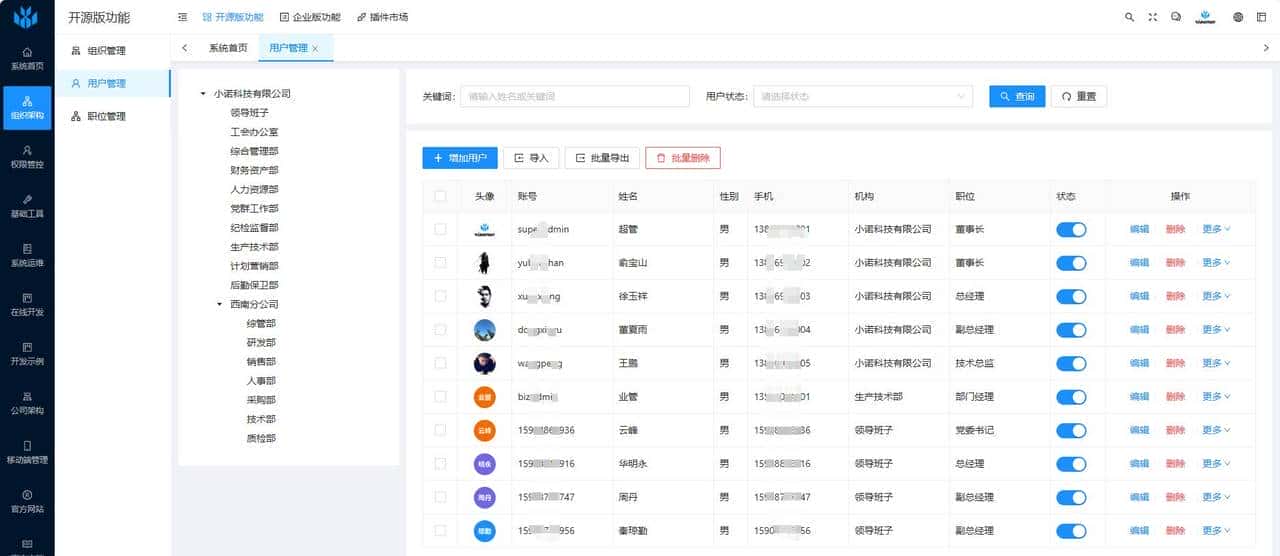1280x556 pixels.
Task: Select 财务资产部 in the organization tree
Action: [x=254, y=170]
